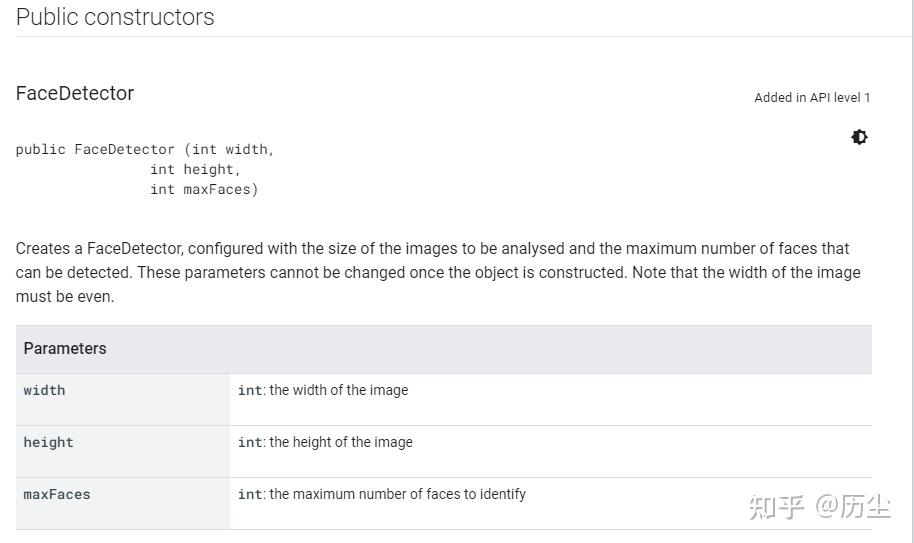Click the bold int type in width row

tap(249, 390)
